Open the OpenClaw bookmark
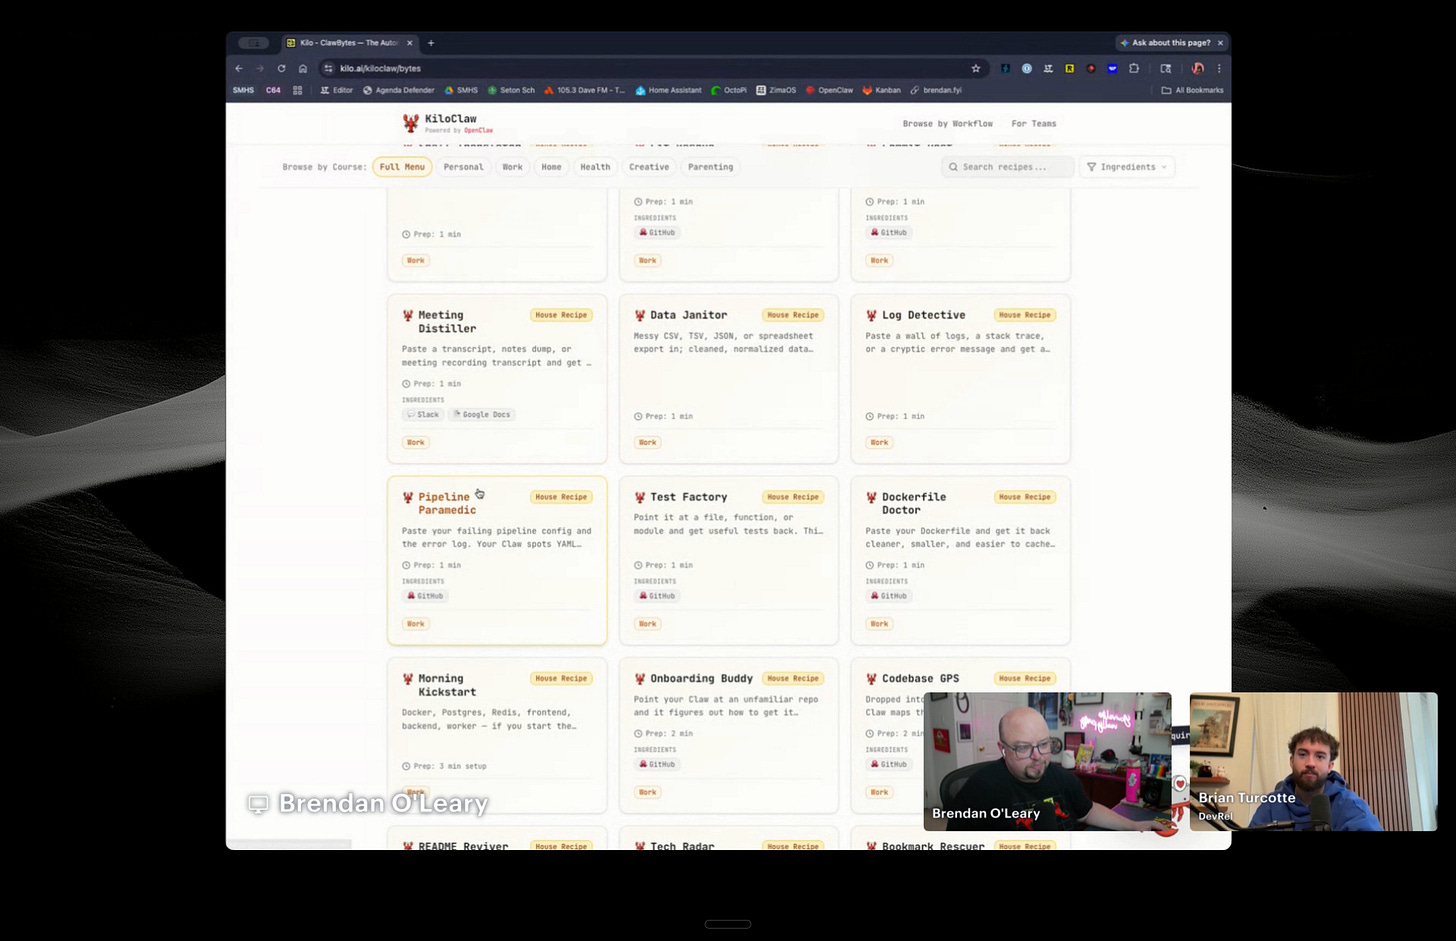This screenshot has width=1456, height=941. (829, 90)
